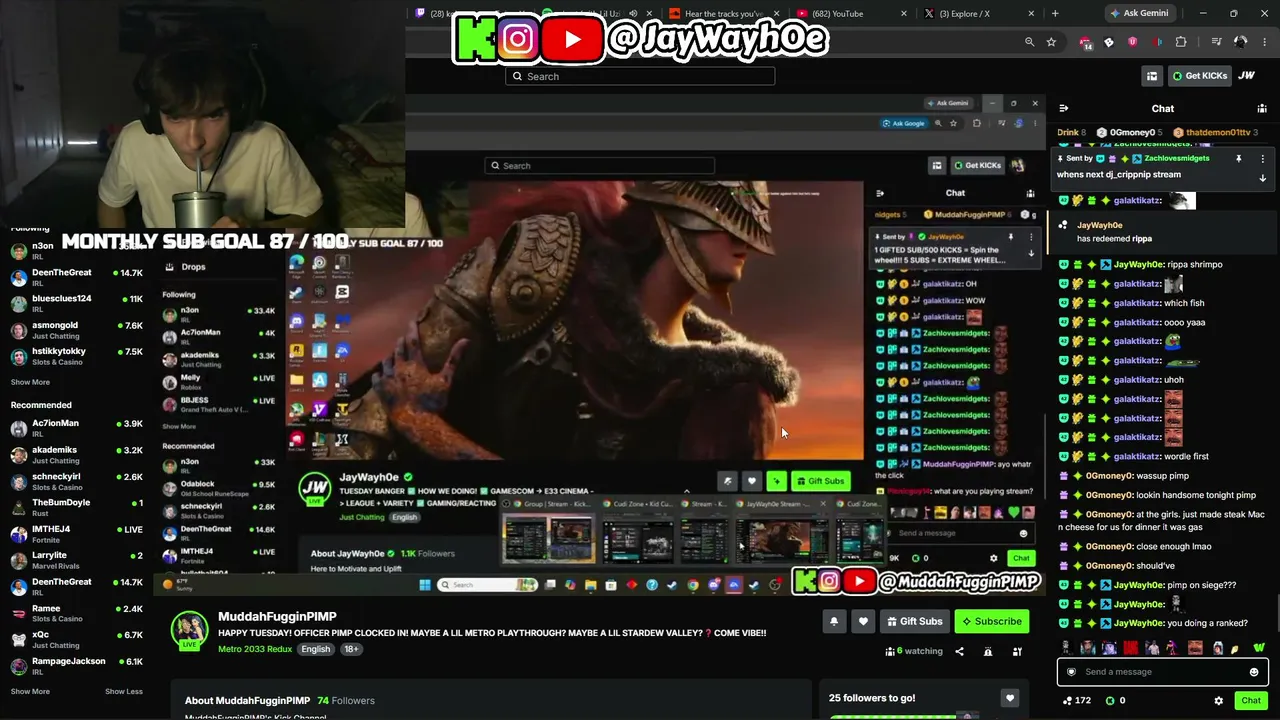1280x720 pixels.
Task: Click the English language tag under the stream title
Action: click(x=316, y=649)
